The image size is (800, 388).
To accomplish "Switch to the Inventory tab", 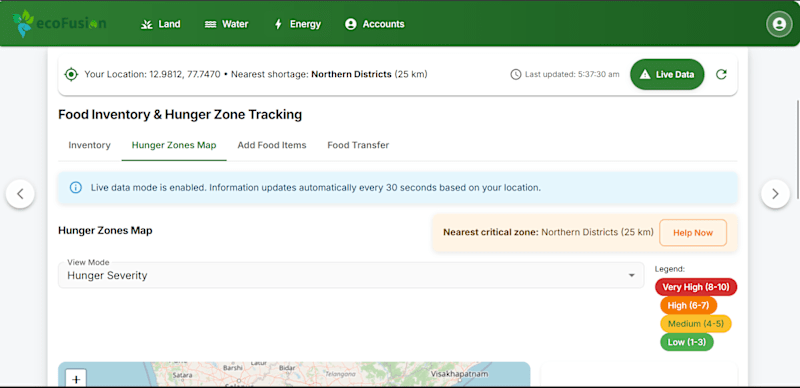I will [89, 146].
